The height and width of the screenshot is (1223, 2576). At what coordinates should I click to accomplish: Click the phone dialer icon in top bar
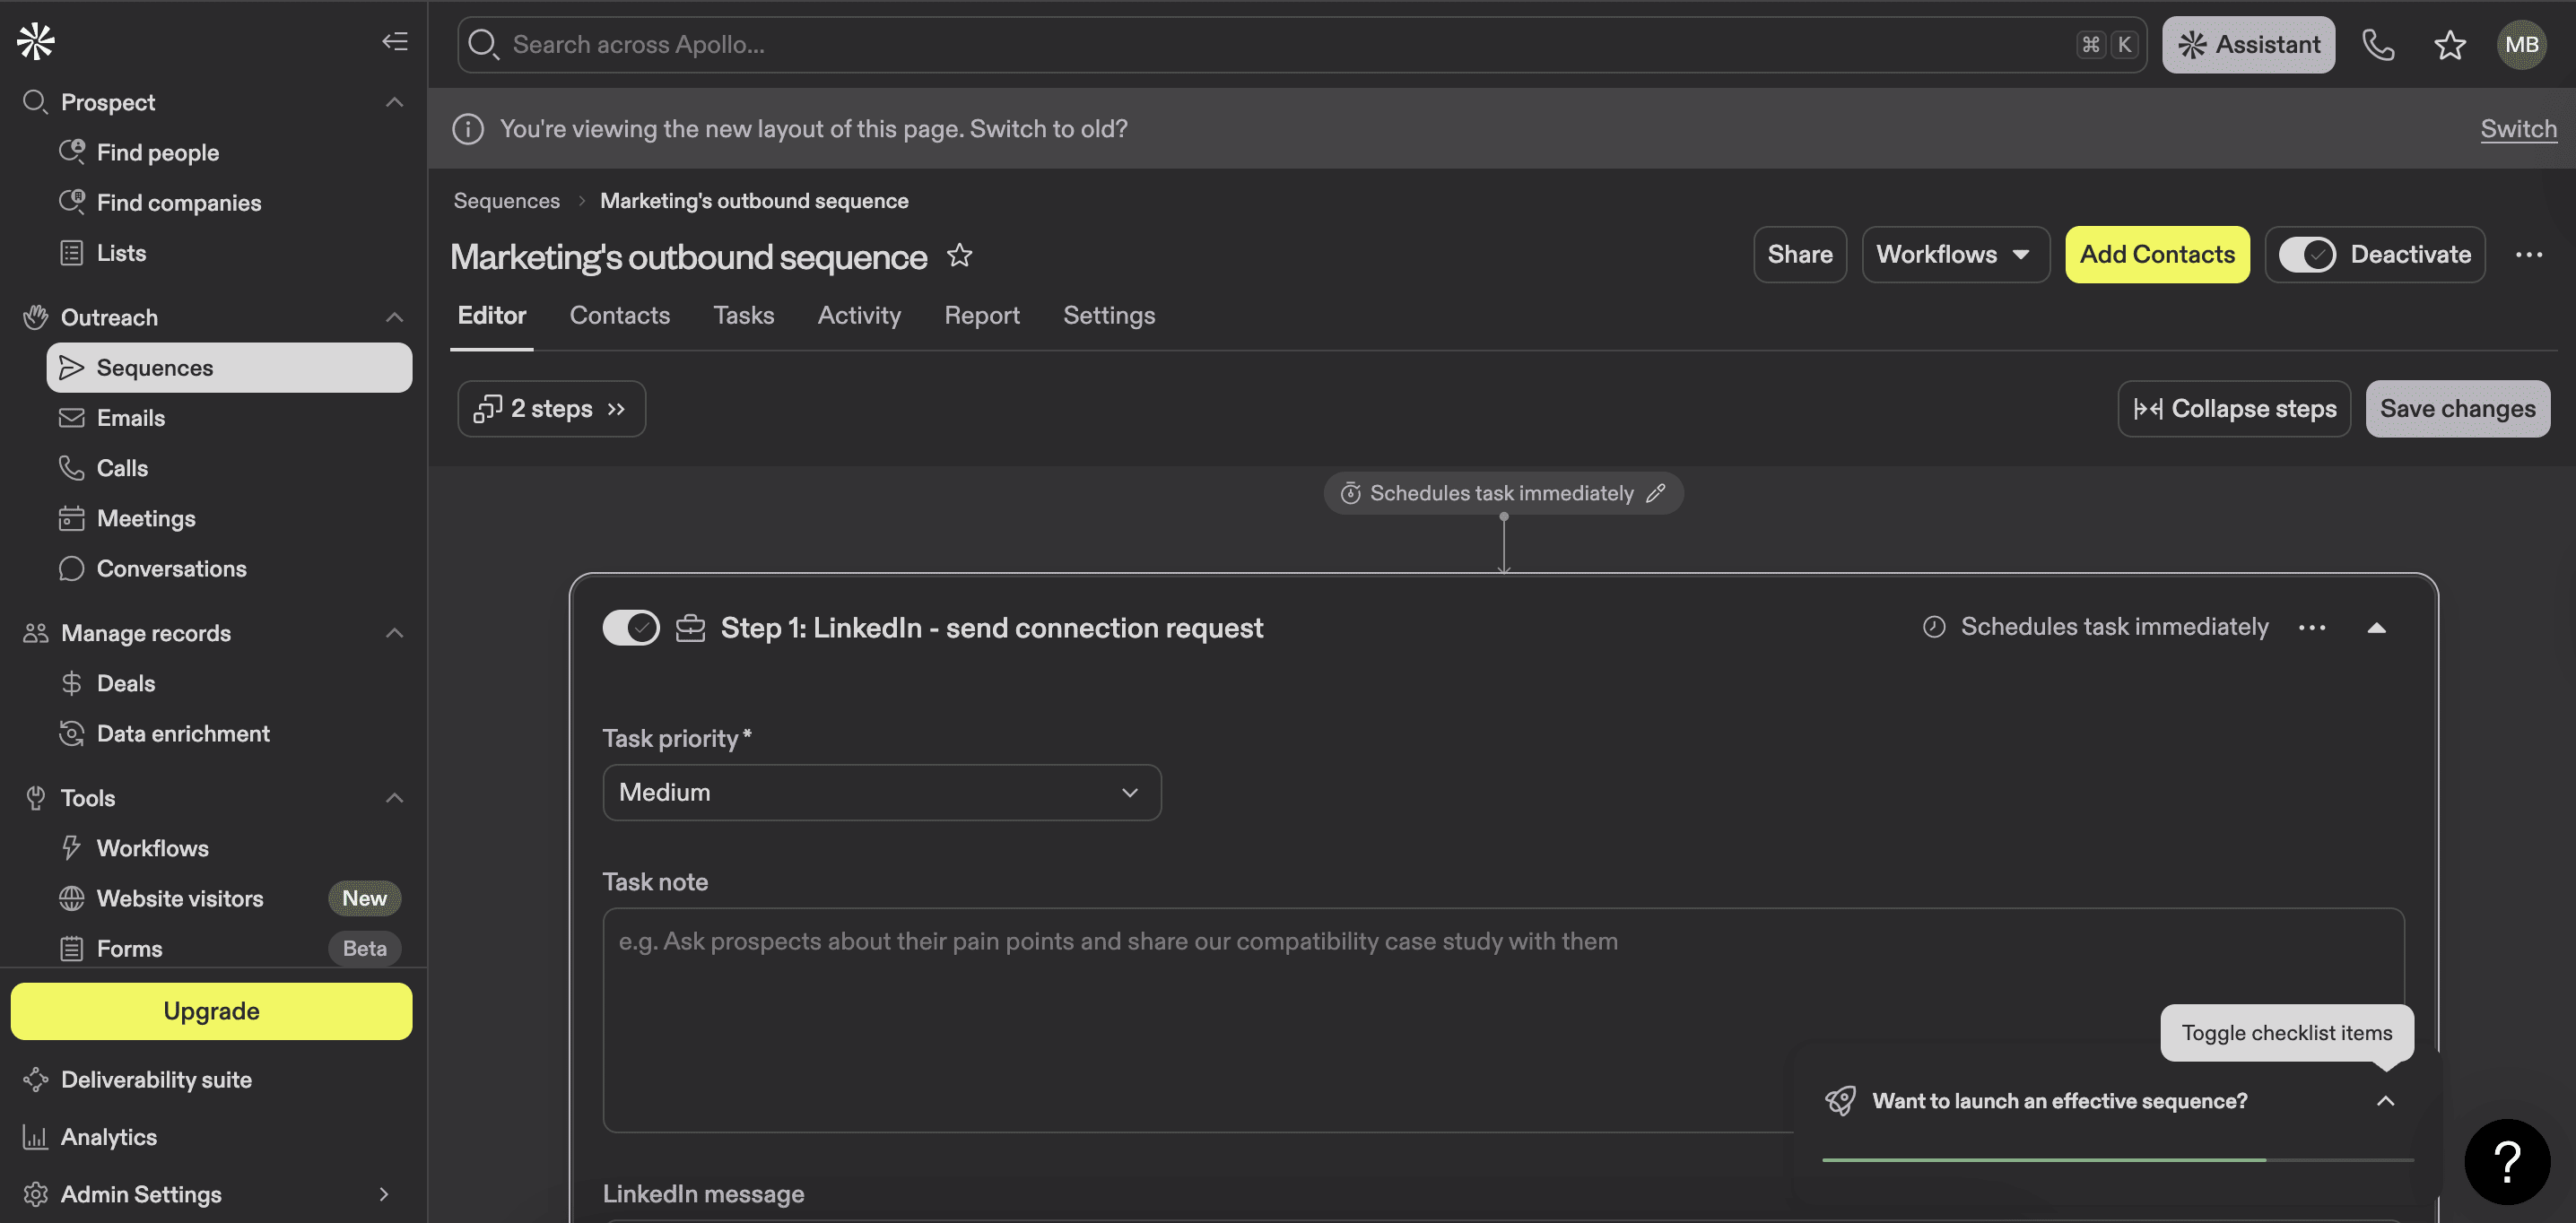pos(2377,44)
